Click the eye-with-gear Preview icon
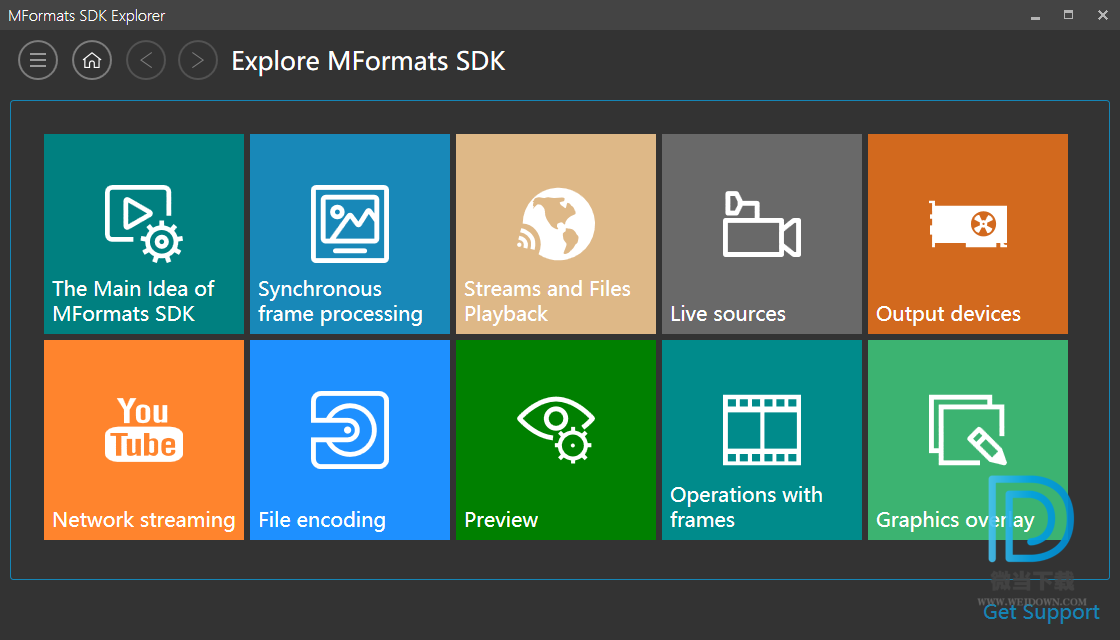The image size is (1120, 640). click(556, 429)
